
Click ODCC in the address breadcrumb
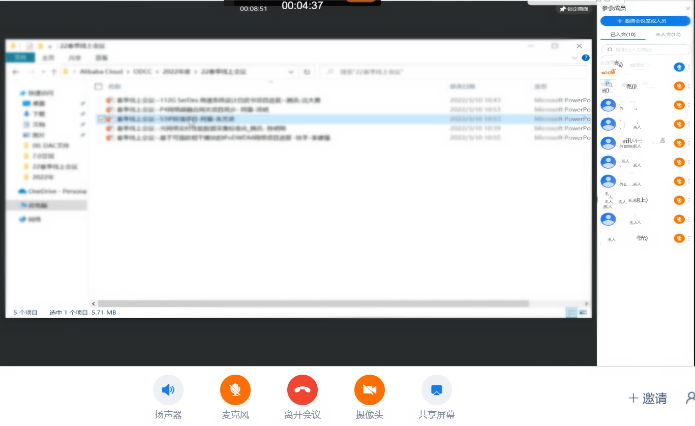(142, 72)
